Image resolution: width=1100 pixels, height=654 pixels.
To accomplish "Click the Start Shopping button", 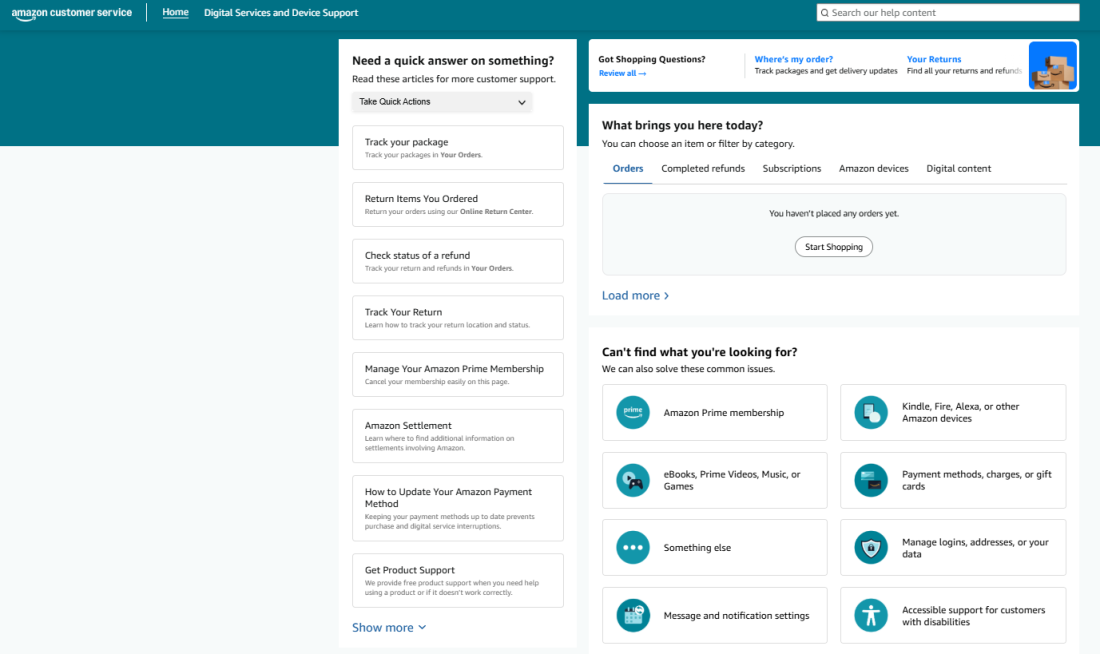I will click(x=833, y=247).
